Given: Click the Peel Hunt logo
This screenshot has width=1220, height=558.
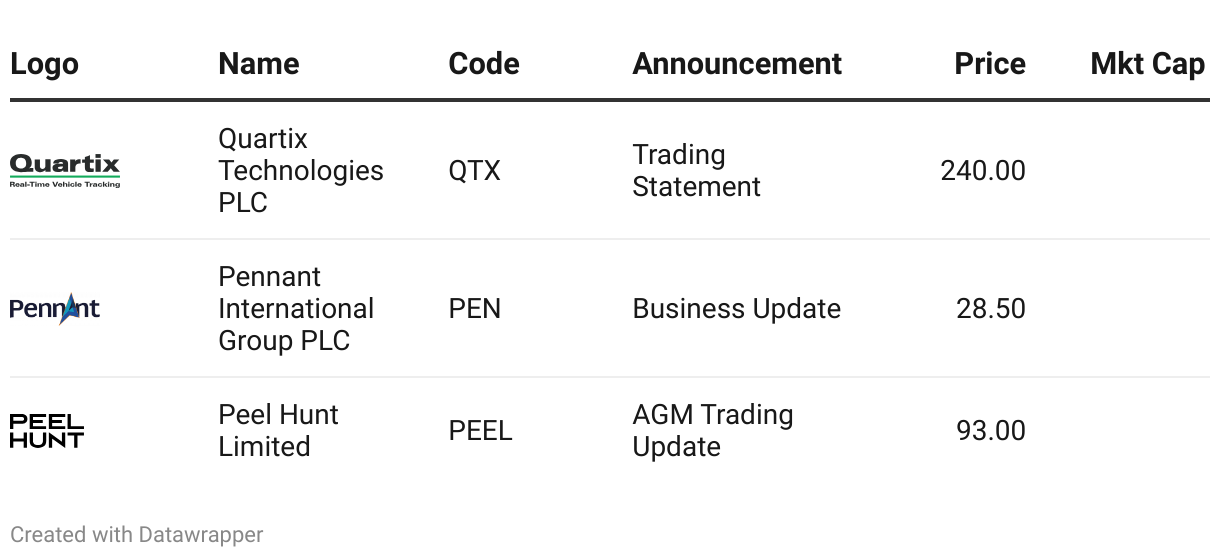Looking at the screenshot, I should [x=47, y=431].
